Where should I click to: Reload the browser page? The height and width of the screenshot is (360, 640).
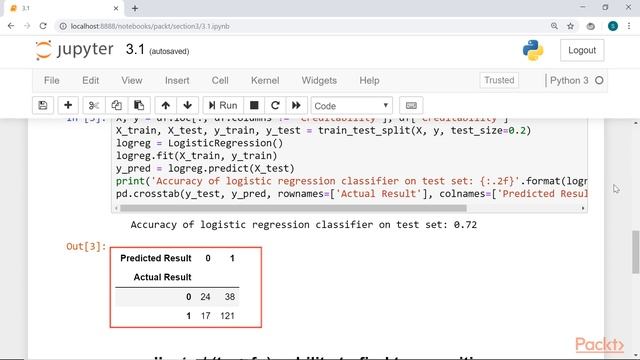pos(43,26)
